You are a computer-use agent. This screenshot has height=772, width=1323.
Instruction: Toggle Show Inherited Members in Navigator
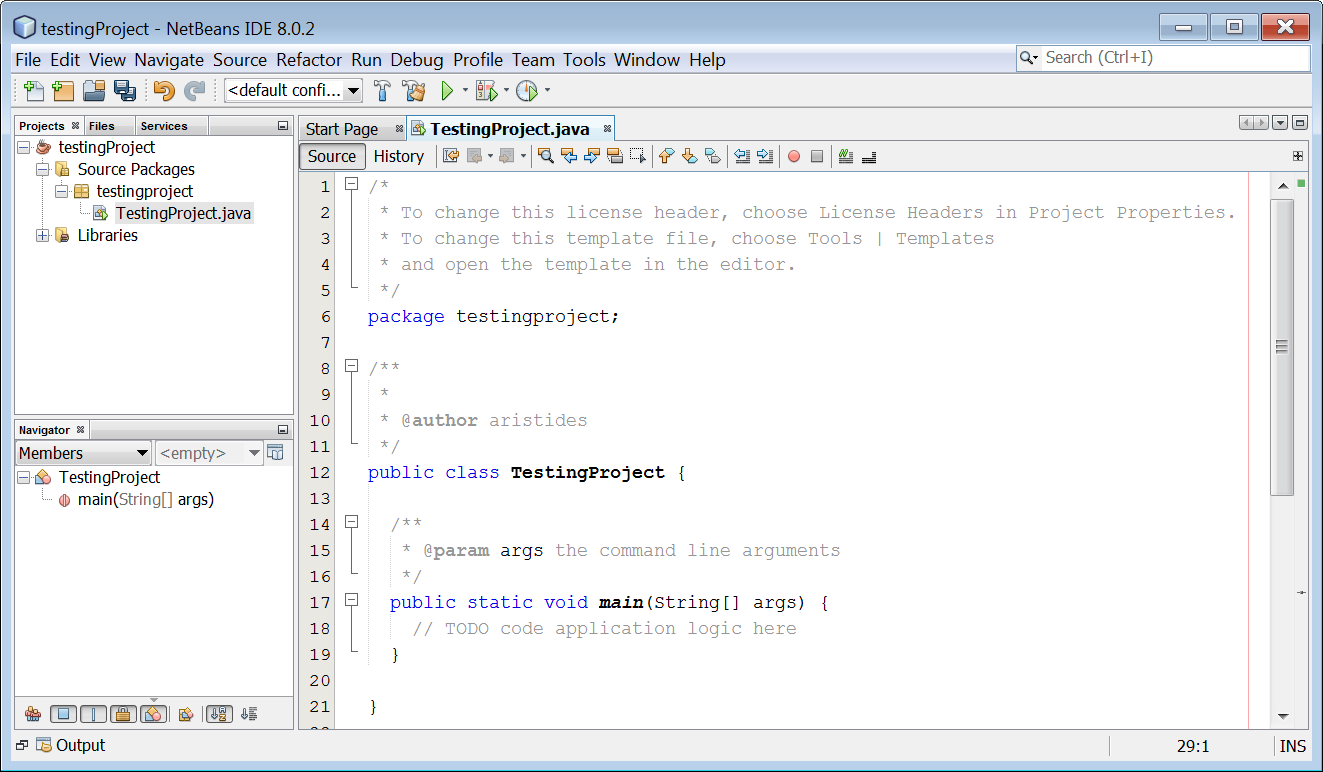pyautogui.click(x=33, y=713)
